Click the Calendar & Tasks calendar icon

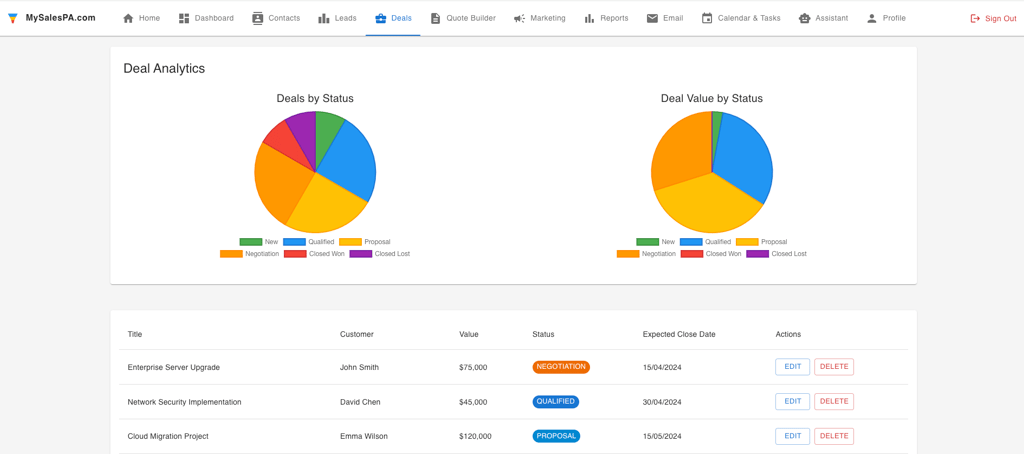(x=707, y=18)
